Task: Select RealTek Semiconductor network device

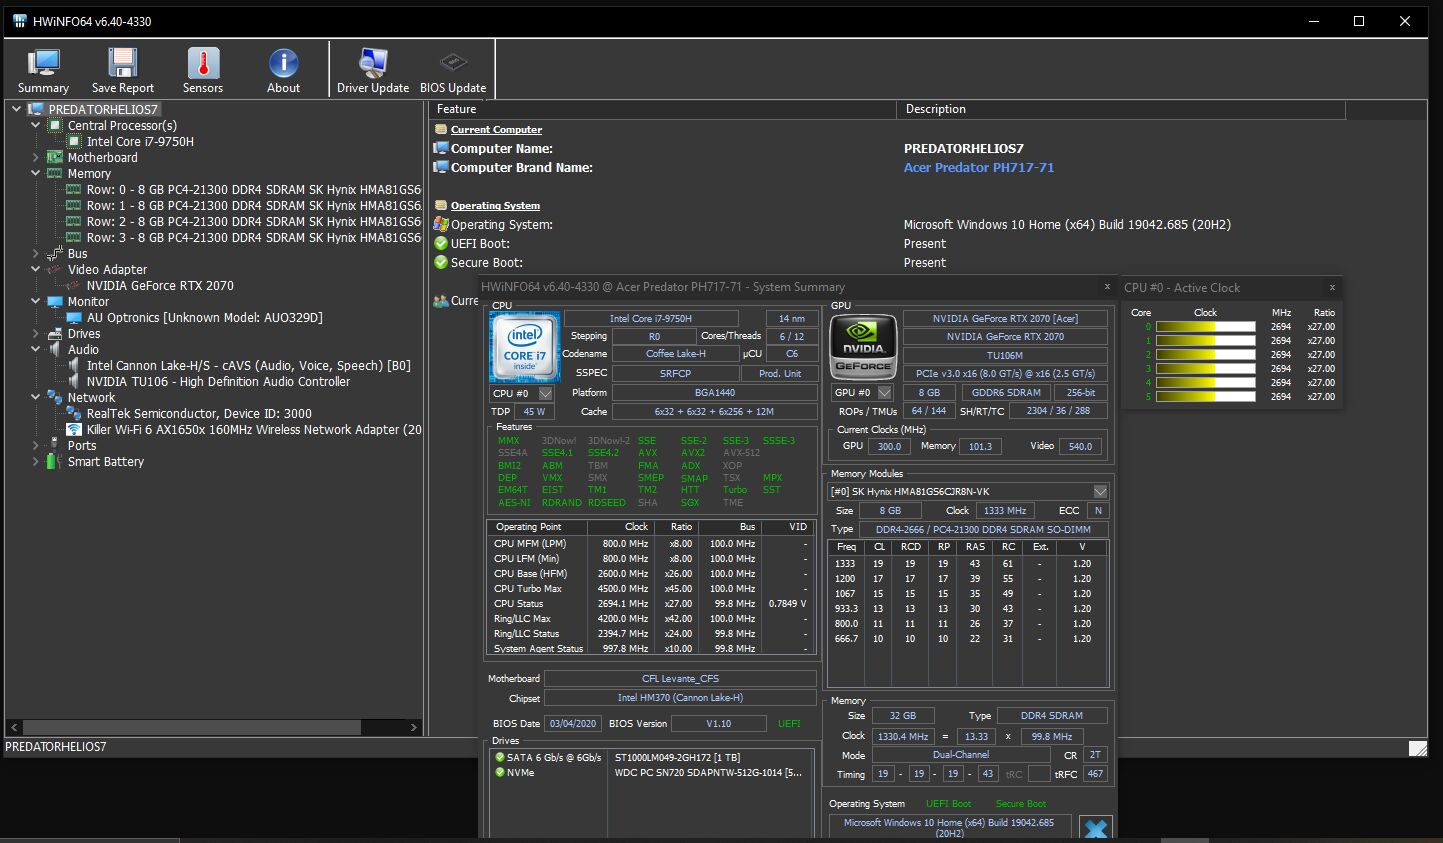Action: [199, 413]
